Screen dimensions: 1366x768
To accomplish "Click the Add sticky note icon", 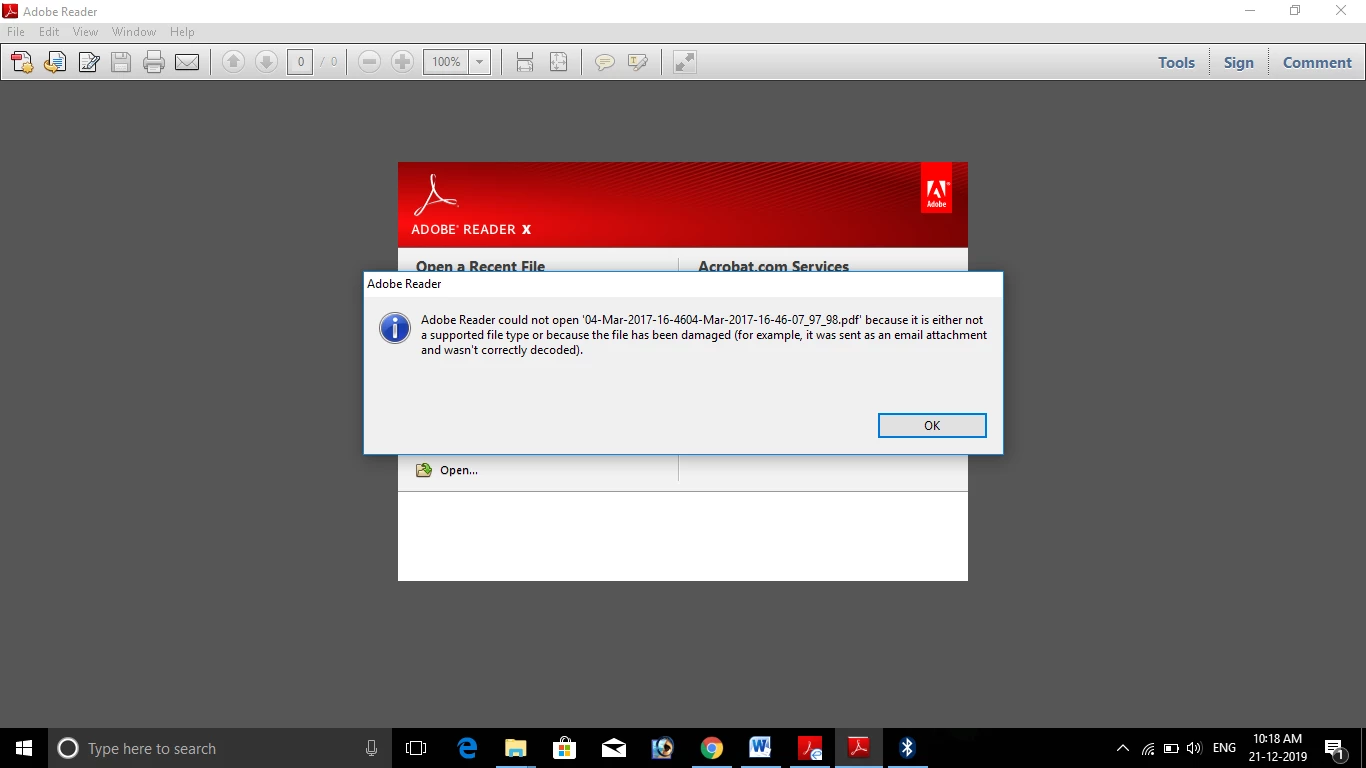I will tap(604, 62).
